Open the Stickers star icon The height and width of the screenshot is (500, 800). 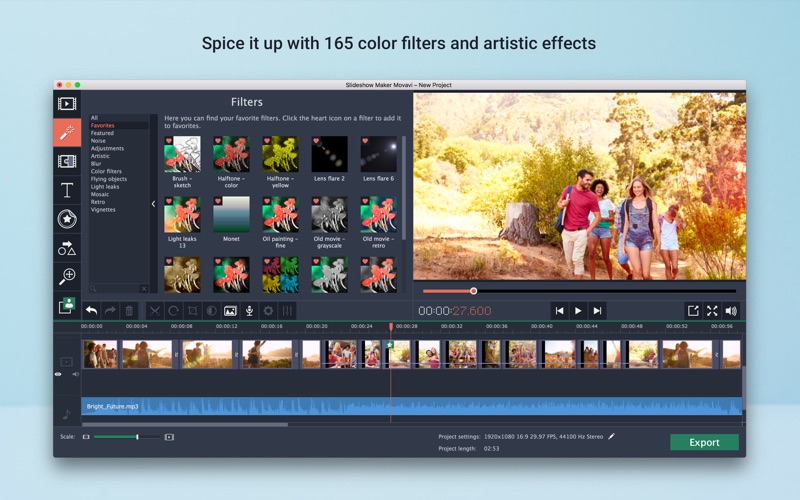click(67, 219)
